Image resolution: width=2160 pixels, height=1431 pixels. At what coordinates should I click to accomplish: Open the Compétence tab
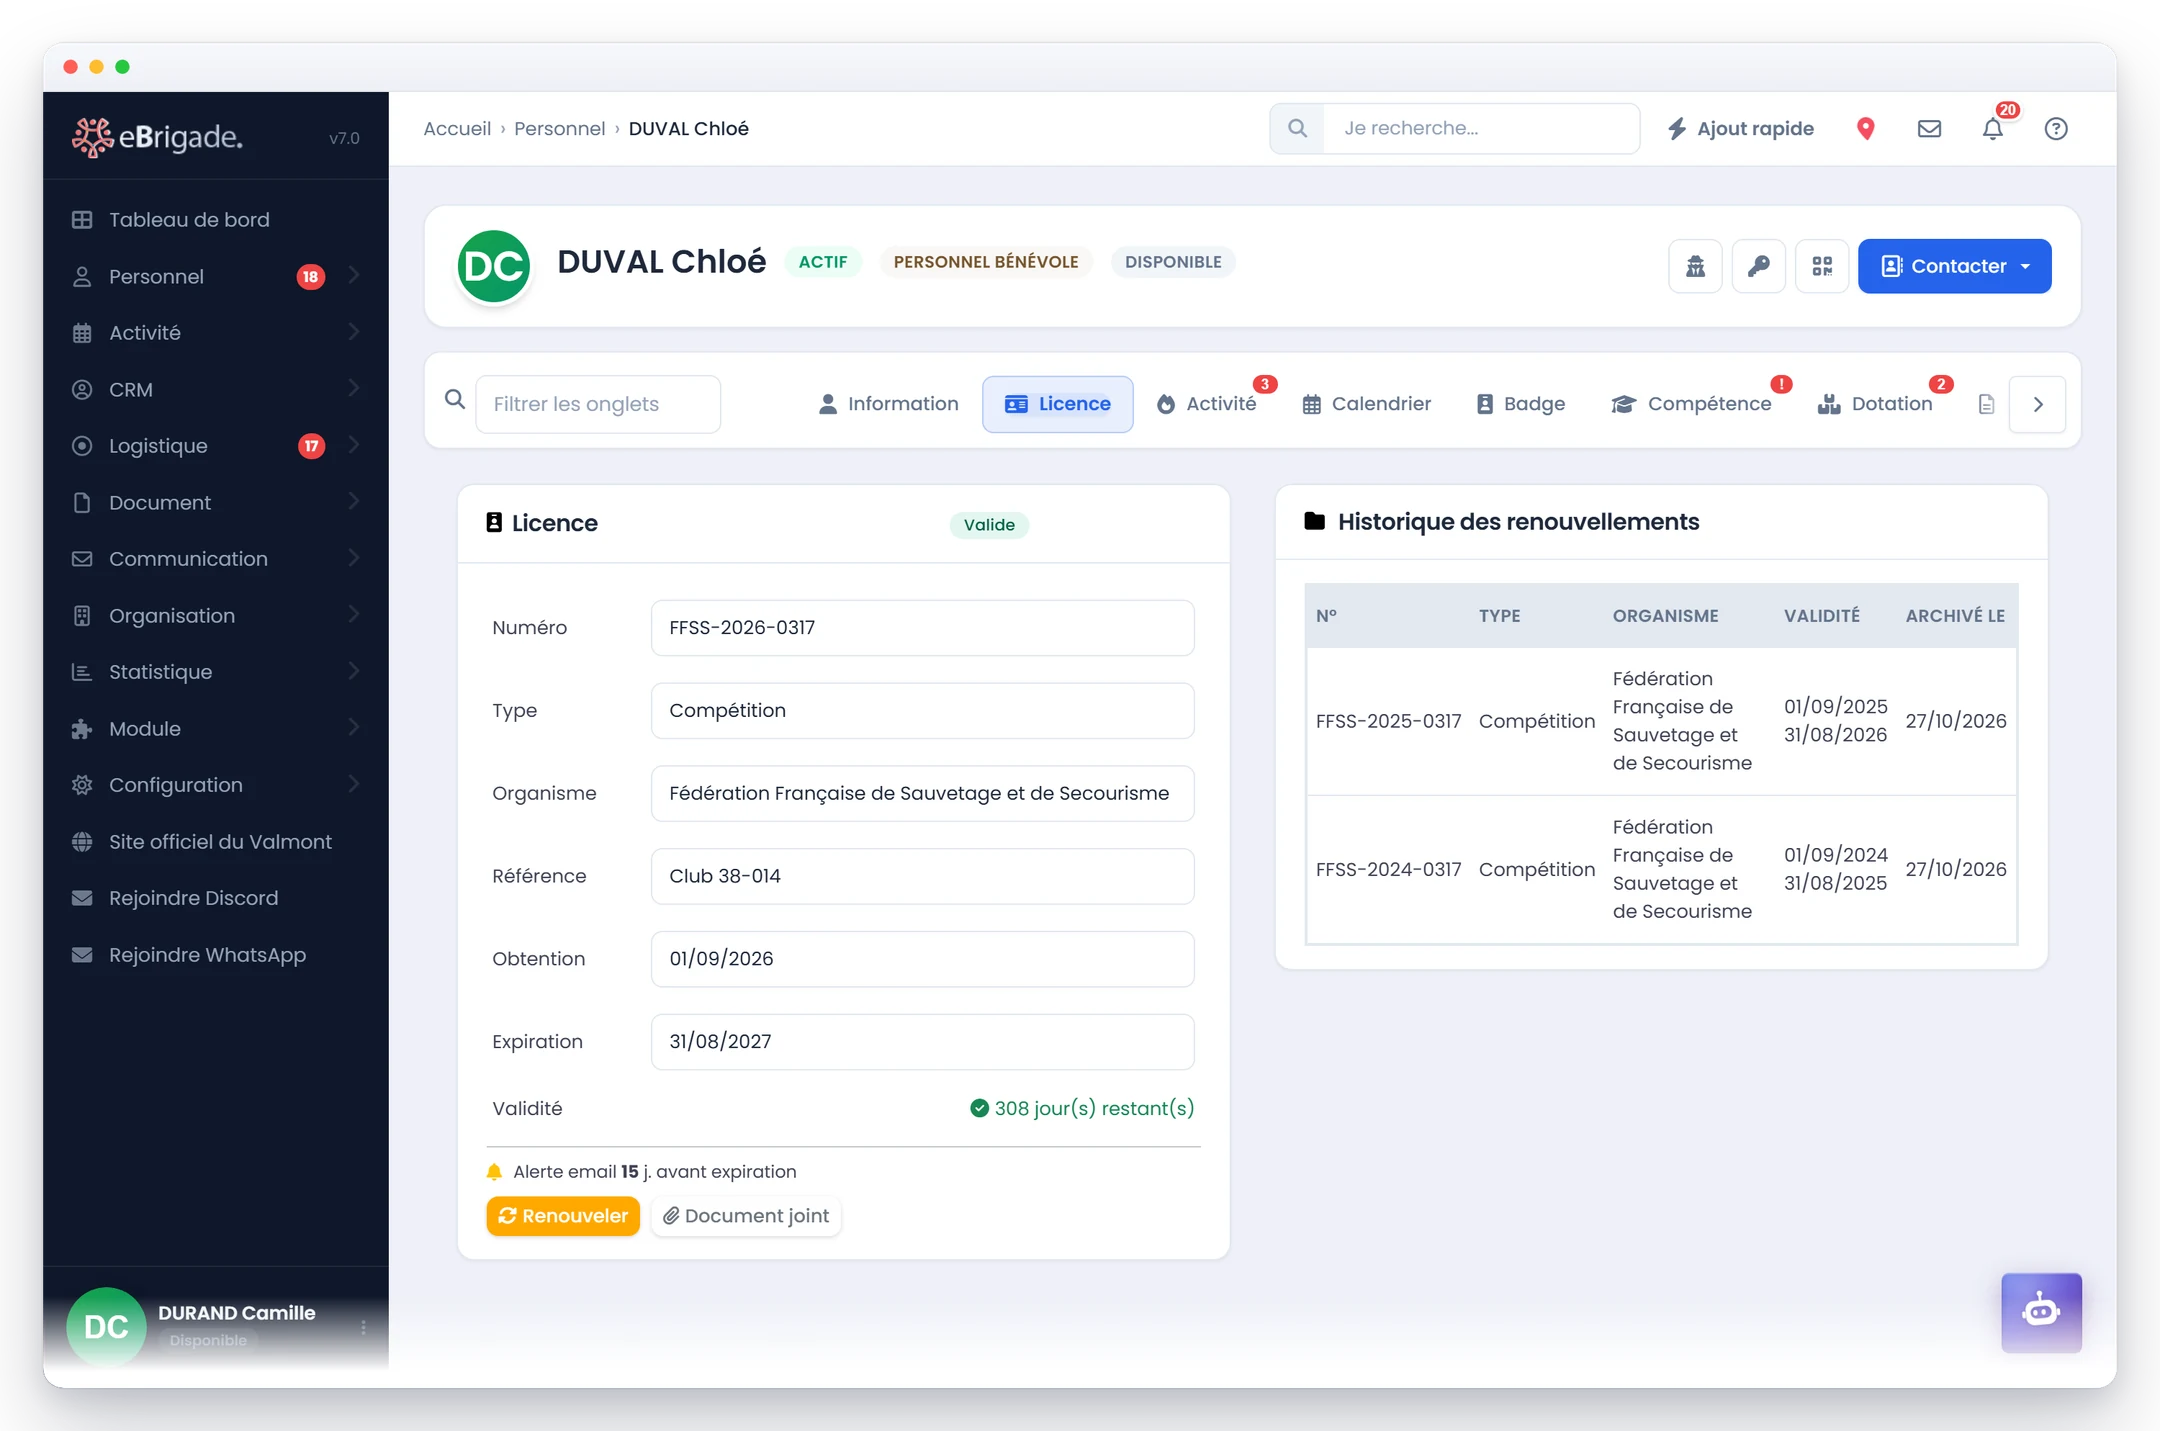(x=1692, y=404)
